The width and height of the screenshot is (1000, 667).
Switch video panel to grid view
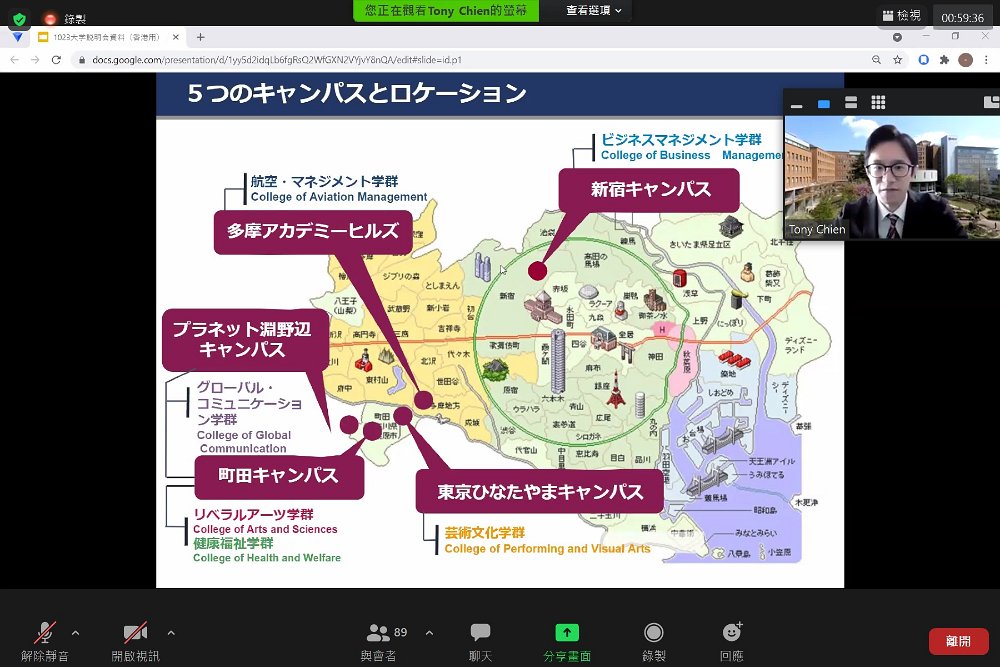click(x=878, y=102)
